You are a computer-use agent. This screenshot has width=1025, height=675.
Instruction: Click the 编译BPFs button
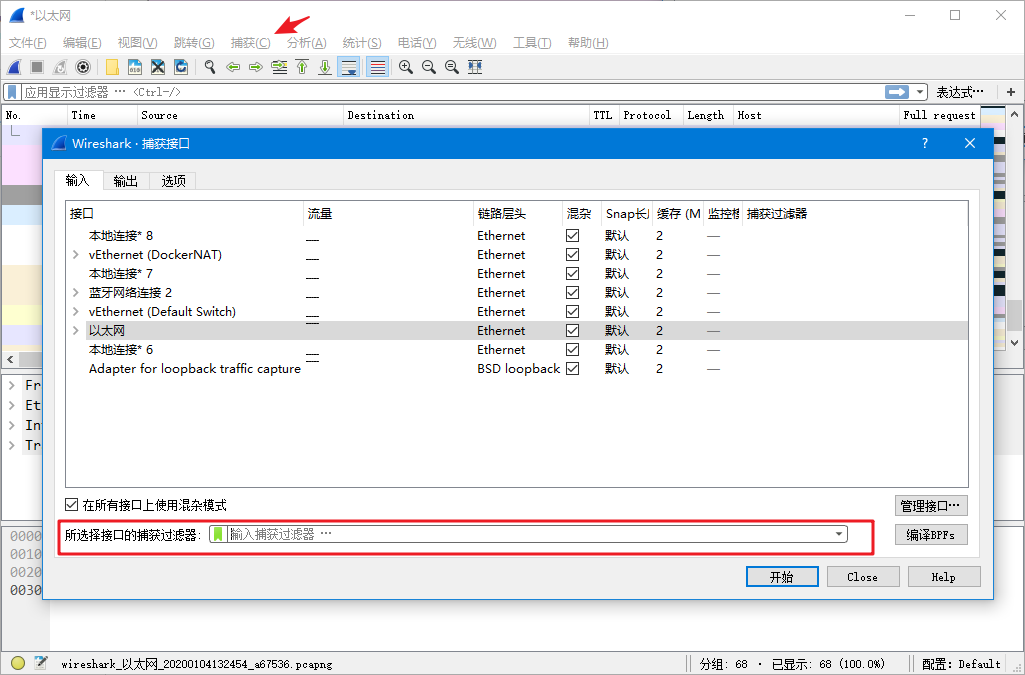click(x=931, y=535)
